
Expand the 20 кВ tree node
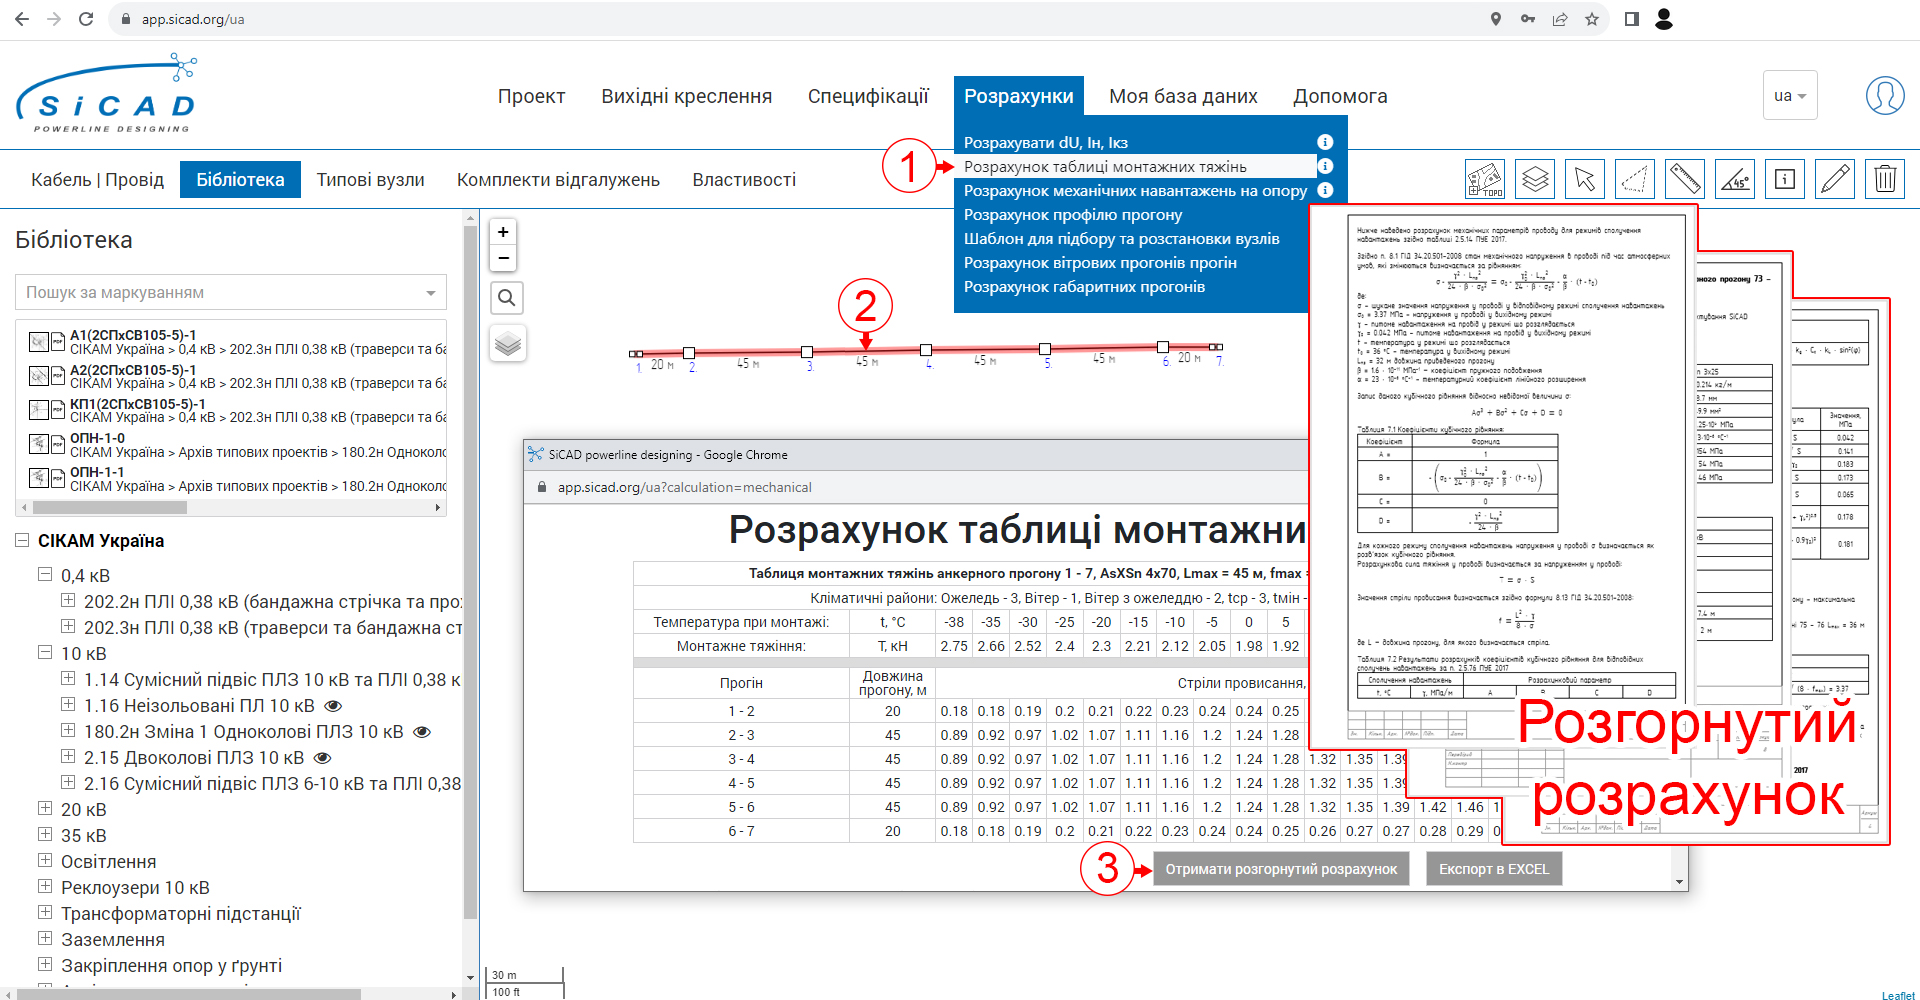coord(45,808)
